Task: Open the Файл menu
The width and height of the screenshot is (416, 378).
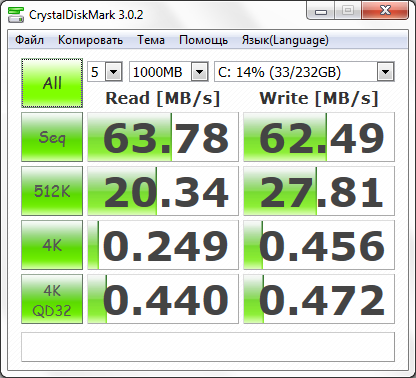Action: click(29, 40)
